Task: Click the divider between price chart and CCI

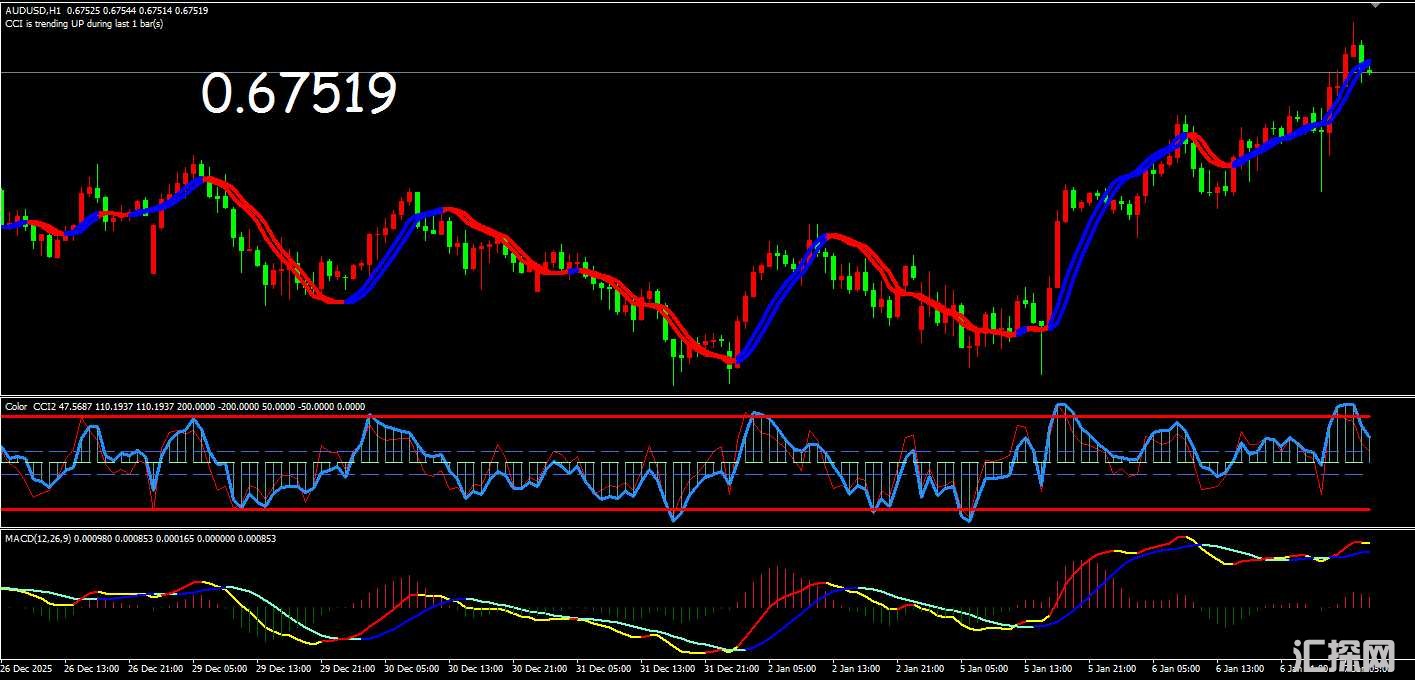Action: click(700, 397)
